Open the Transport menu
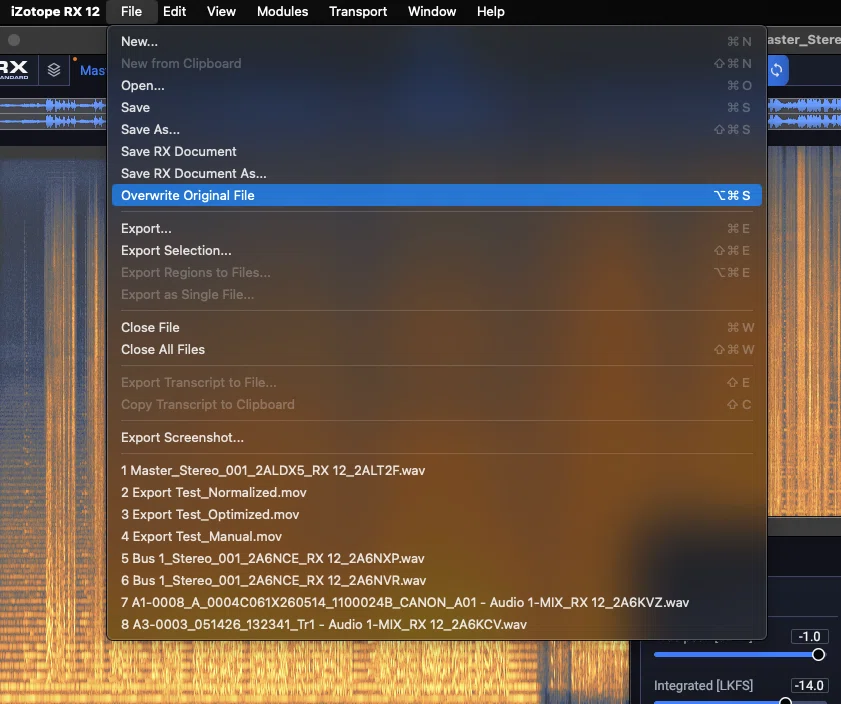Viewport: 841px width, 704px height. coord(358,11)
